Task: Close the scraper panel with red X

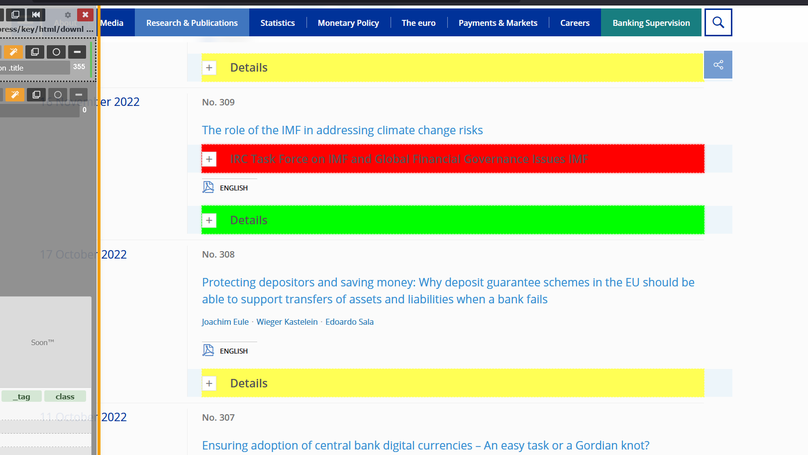Action: [x=85, y=15]
